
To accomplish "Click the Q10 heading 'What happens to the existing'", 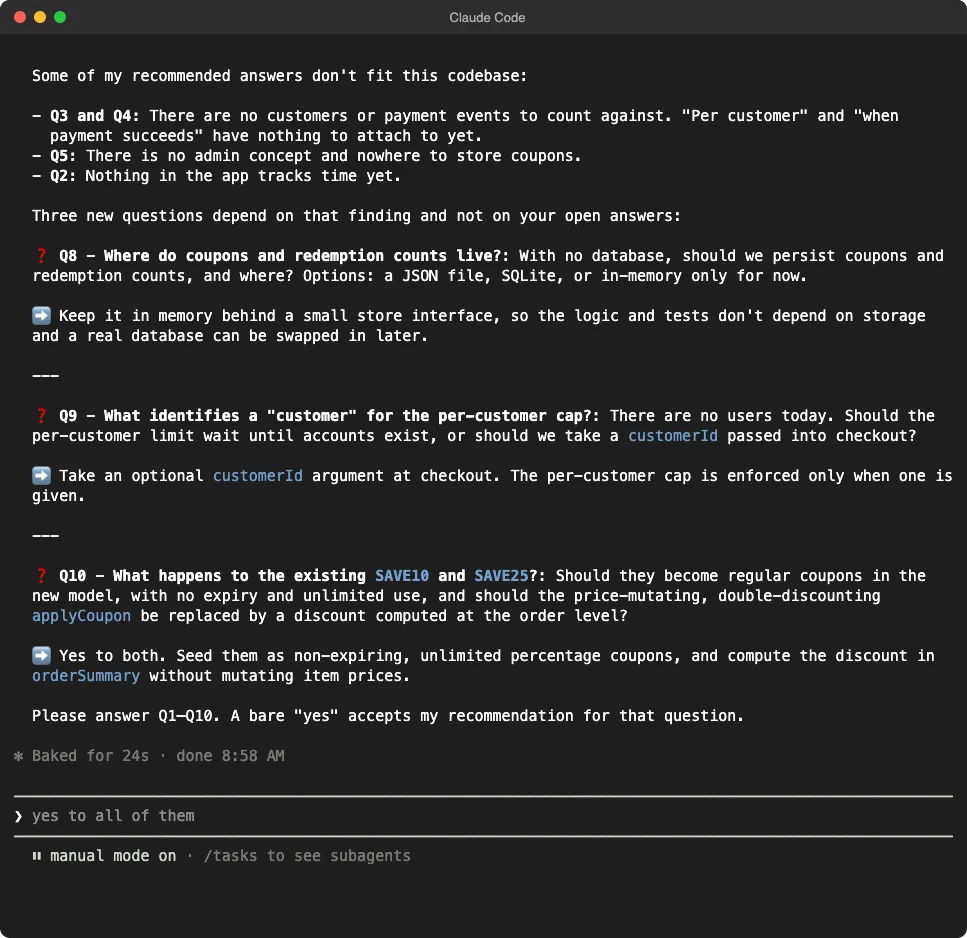I will [x=239, y=576].
